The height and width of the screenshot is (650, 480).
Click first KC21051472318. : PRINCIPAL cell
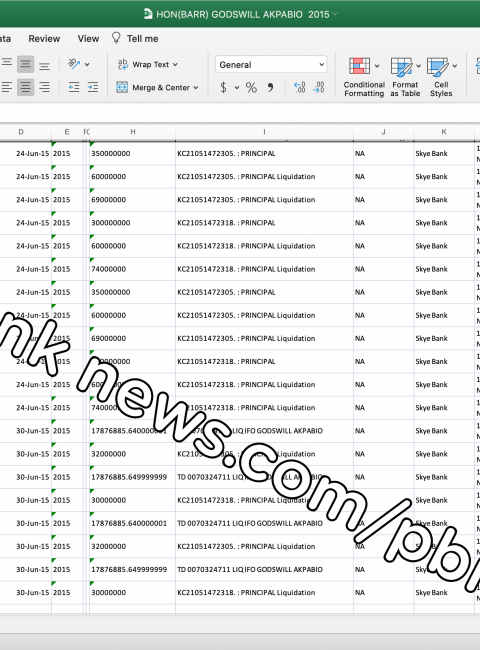264,223
